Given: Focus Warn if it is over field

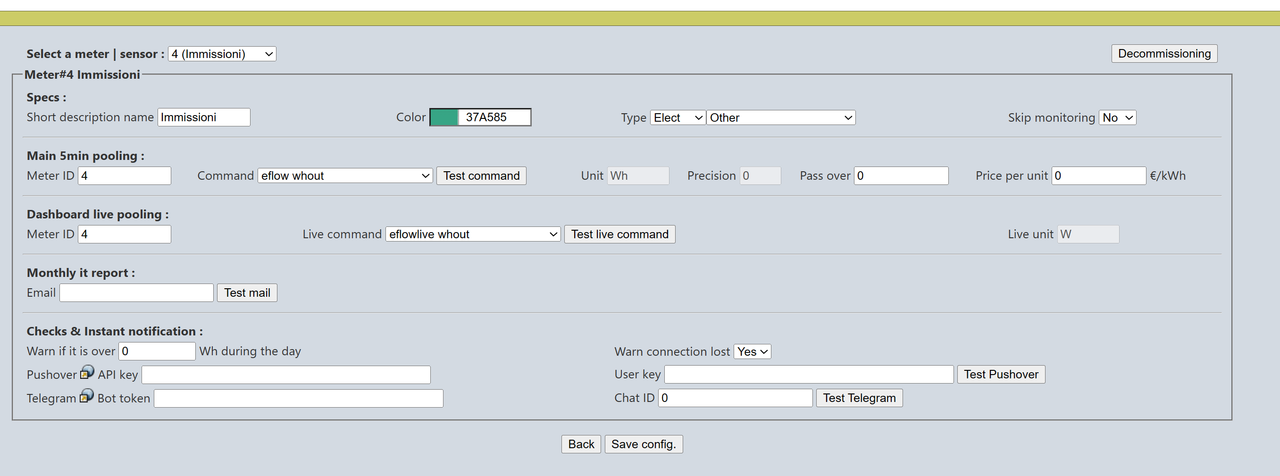Looking at the screenshot, I should click(157, 351).
